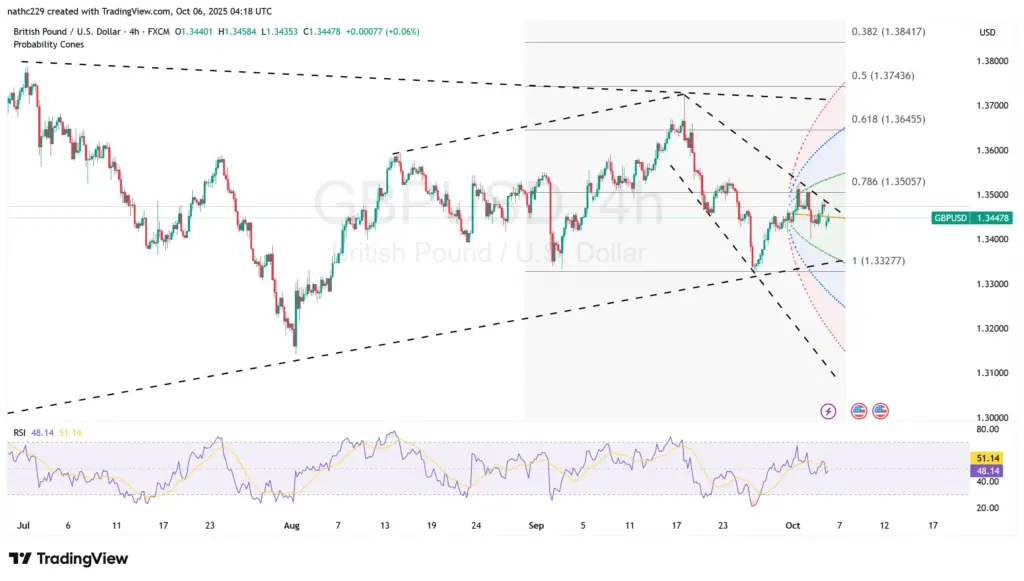Click the Aug label on the time axis

pyautogui.click(x=291, y=524)
